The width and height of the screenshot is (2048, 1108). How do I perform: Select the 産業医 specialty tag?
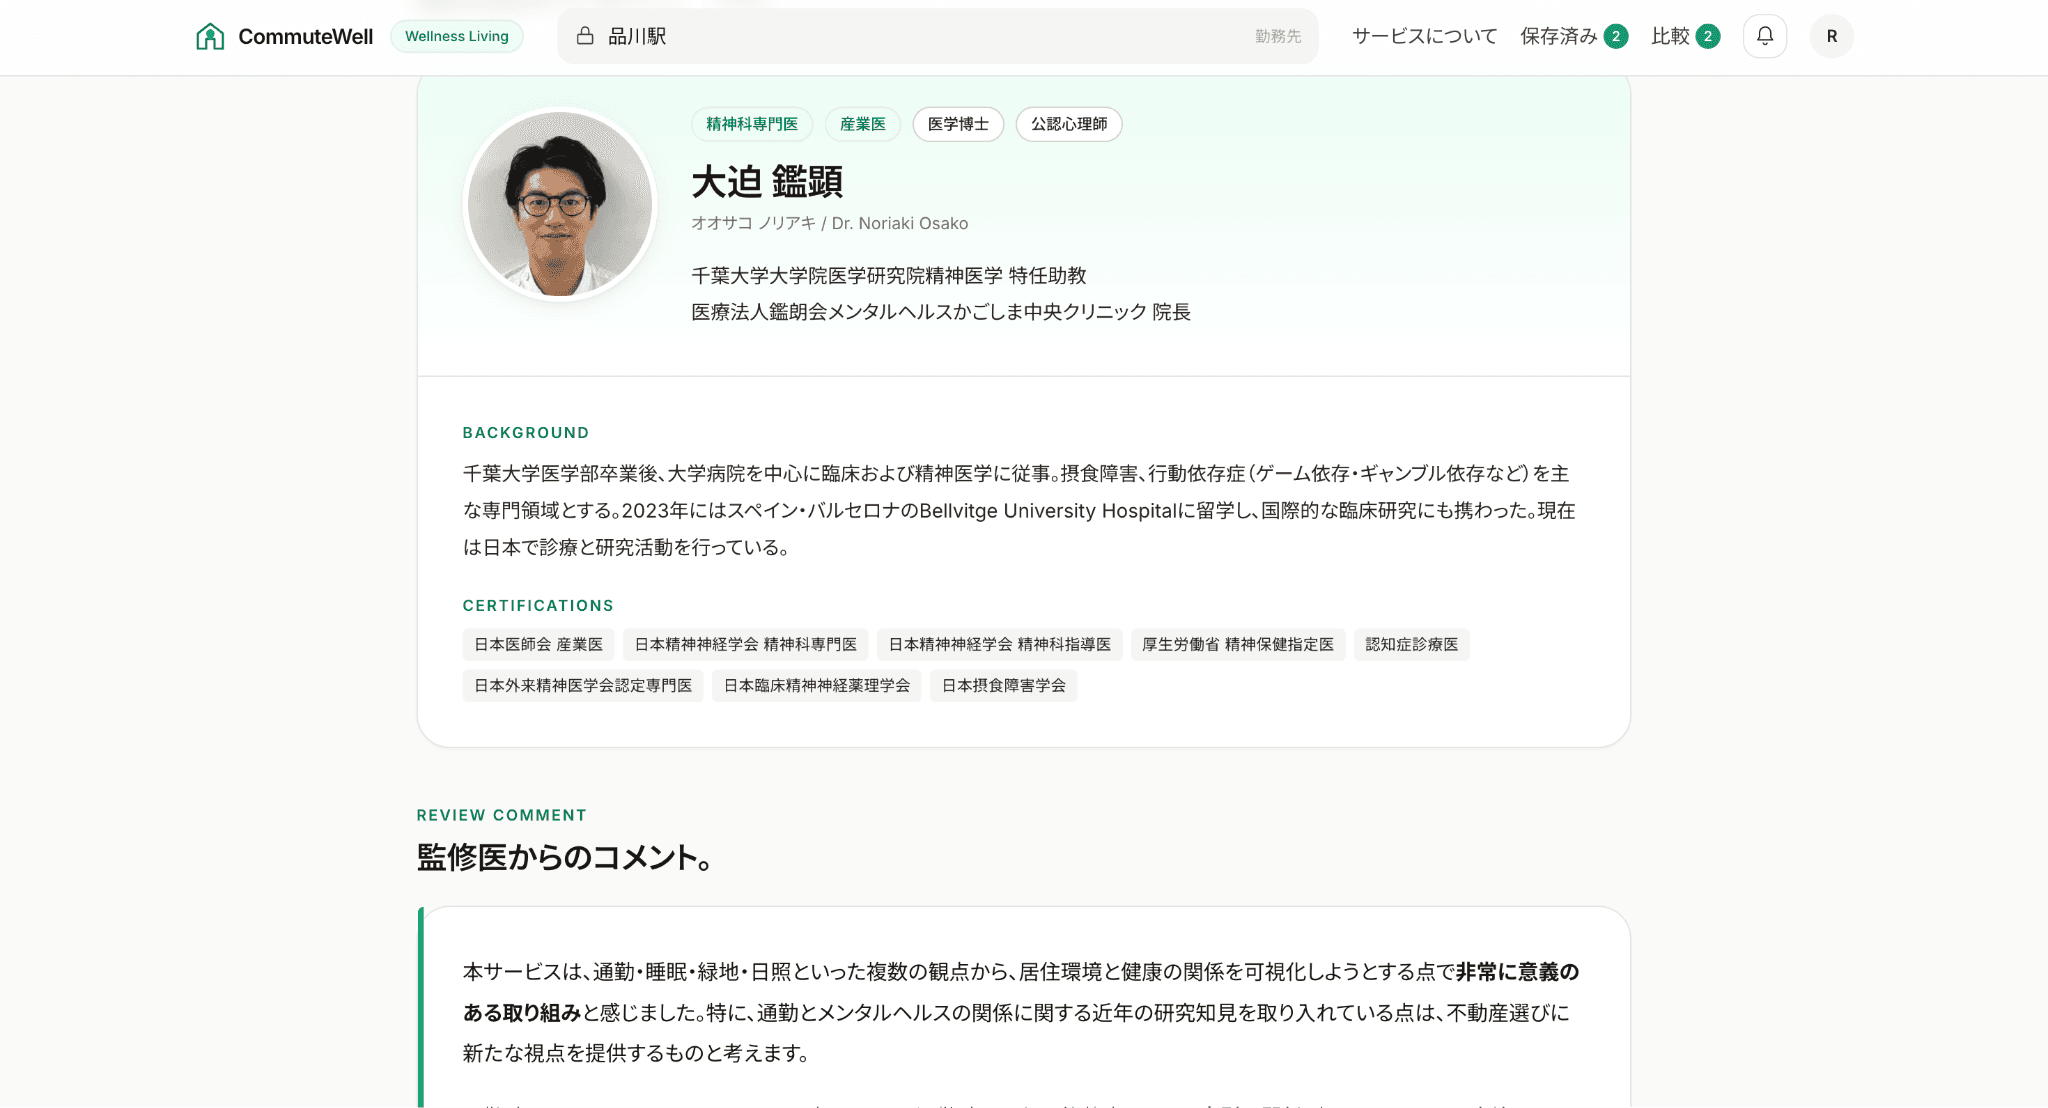[862, 124]
